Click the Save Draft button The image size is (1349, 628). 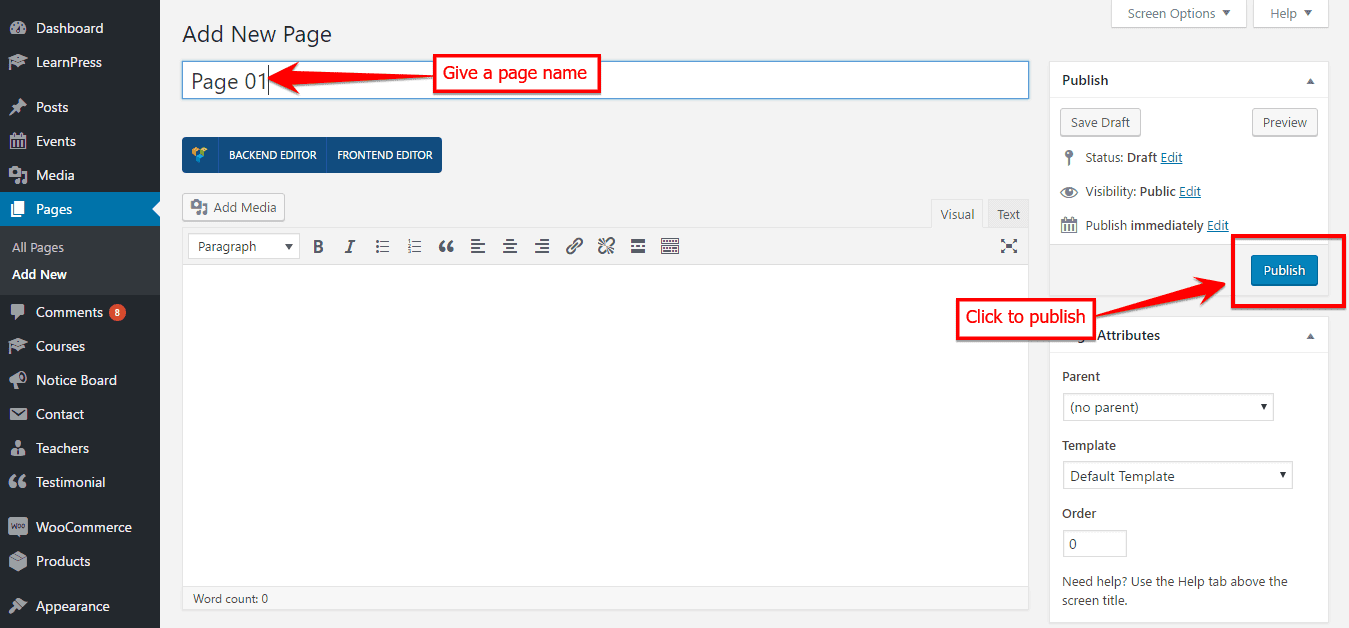[1100, 122]
